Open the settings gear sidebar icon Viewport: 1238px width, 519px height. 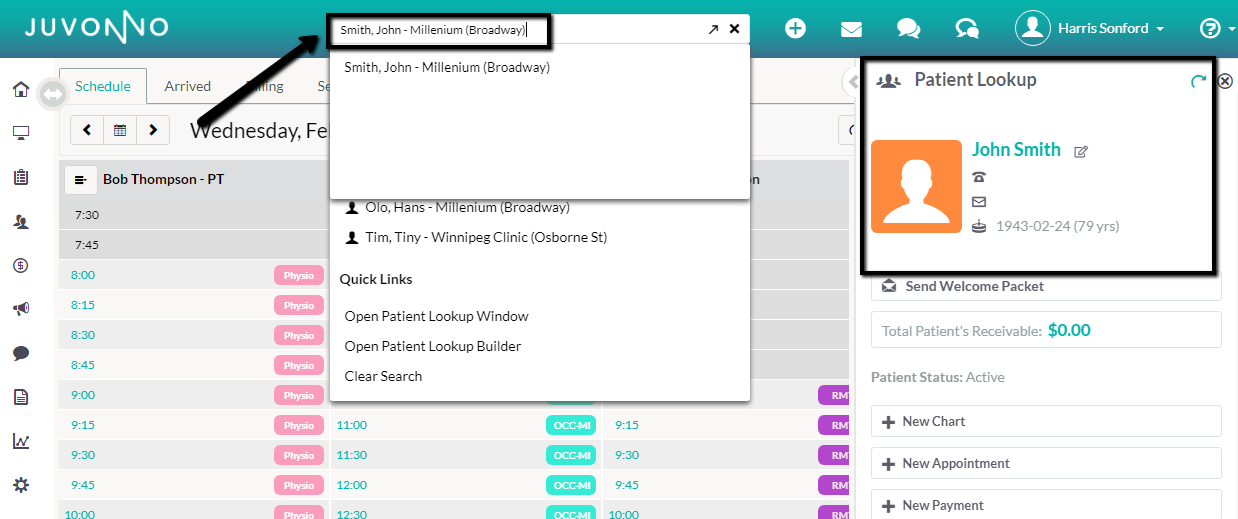pos(20,485)
